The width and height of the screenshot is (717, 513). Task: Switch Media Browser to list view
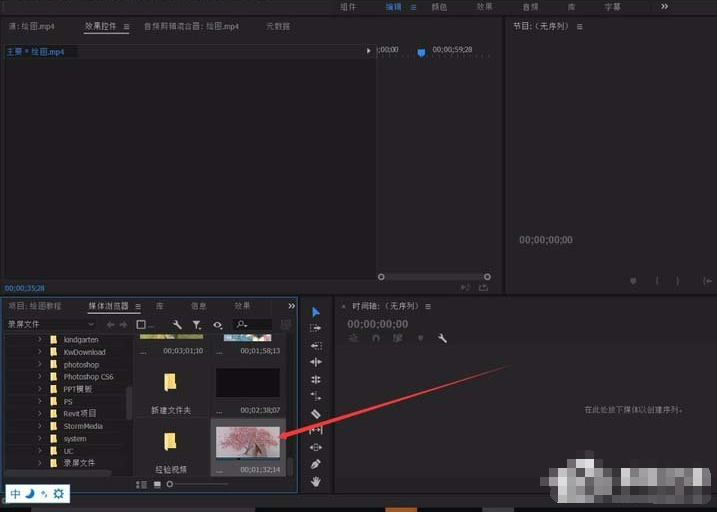point(141,484)
